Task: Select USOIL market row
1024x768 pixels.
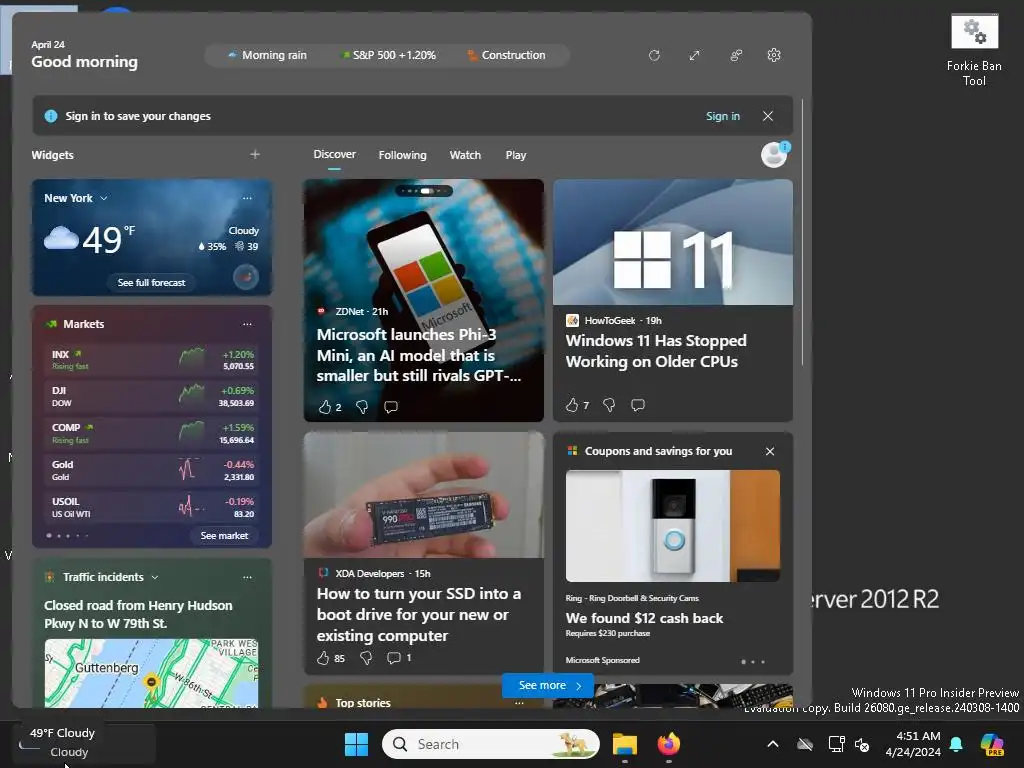Action: pyautogui.click(x=152, y=507)
